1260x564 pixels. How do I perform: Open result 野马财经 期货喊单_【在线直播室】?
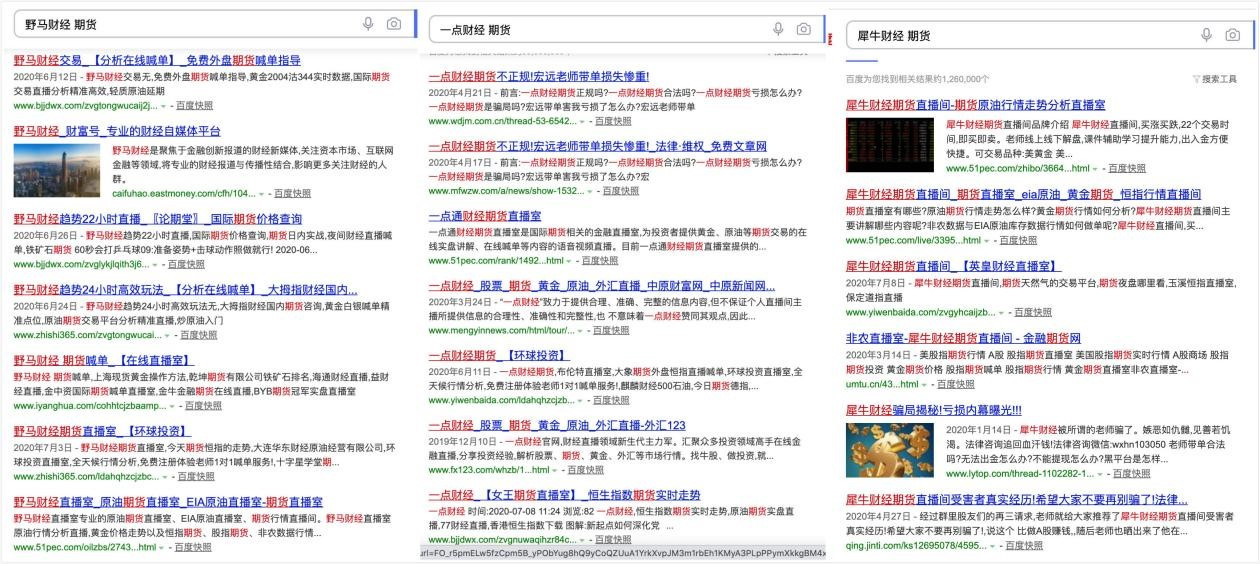click(104, 360)
